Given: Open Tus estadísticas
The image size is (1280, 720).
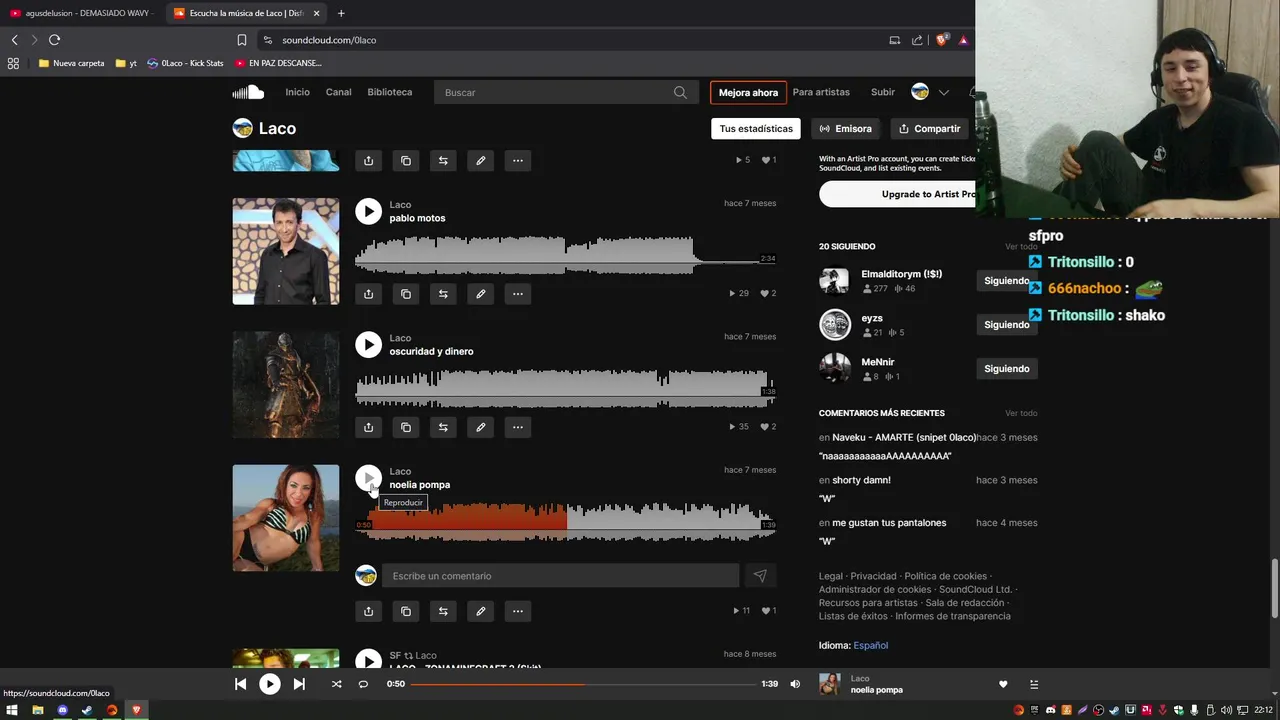Looking at the screenshot, I should pyautogui.click(x=756, y=128).
